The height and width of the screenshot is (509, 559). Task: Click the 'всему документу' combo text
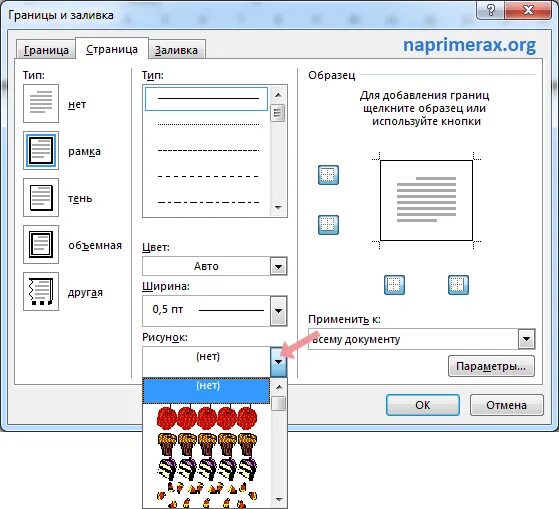pos(356,339)
